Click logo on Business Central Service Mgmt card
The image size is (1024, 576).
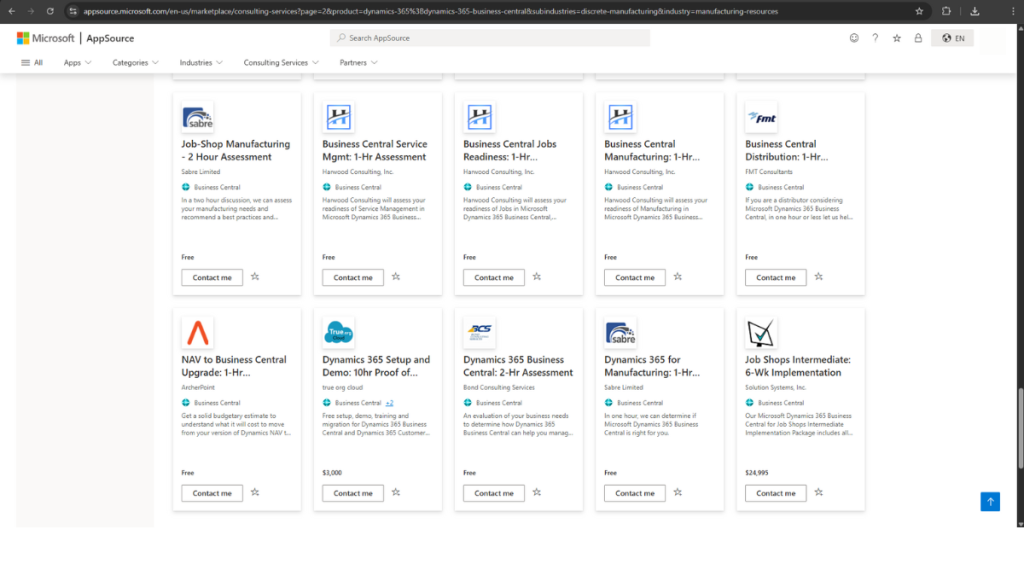(x=338, y=118)
